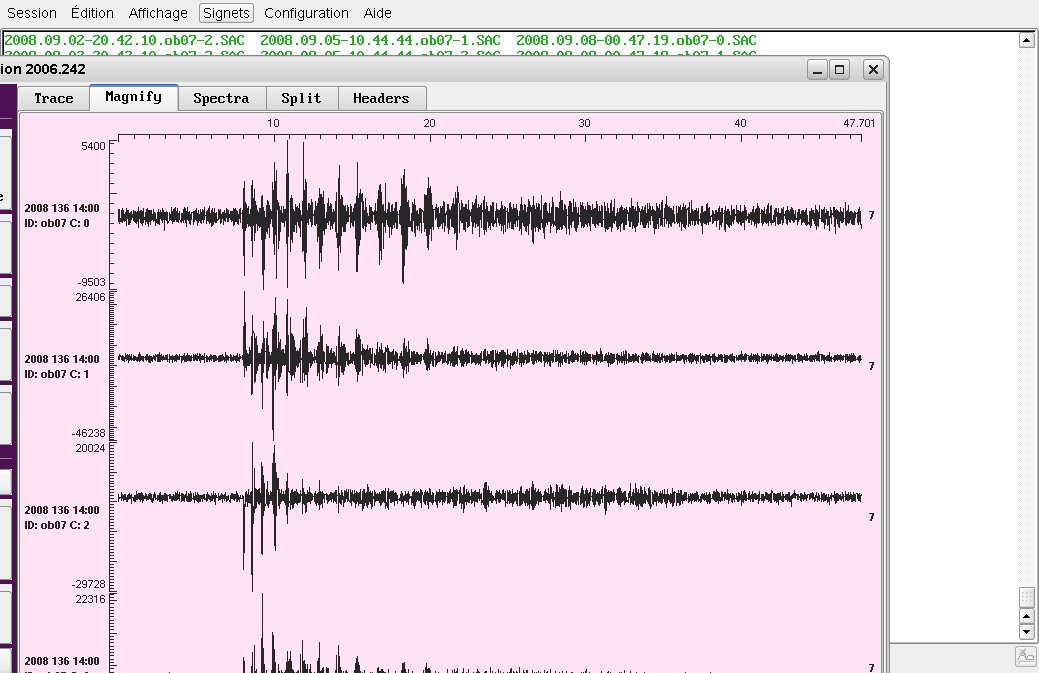The height and width of the screenshot is (673, 1039).
Task: Open the Signets menu
Action: pos(226,13)
